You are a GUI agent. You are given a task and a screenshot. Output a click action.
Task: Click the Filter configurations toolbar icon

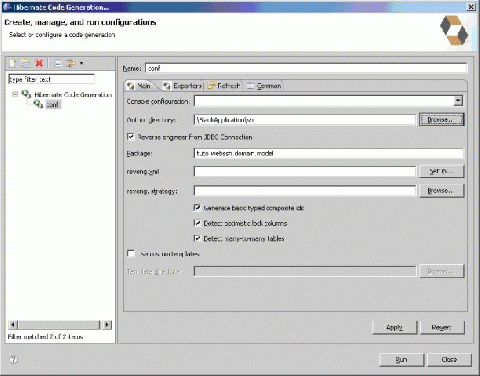(70, 63)
